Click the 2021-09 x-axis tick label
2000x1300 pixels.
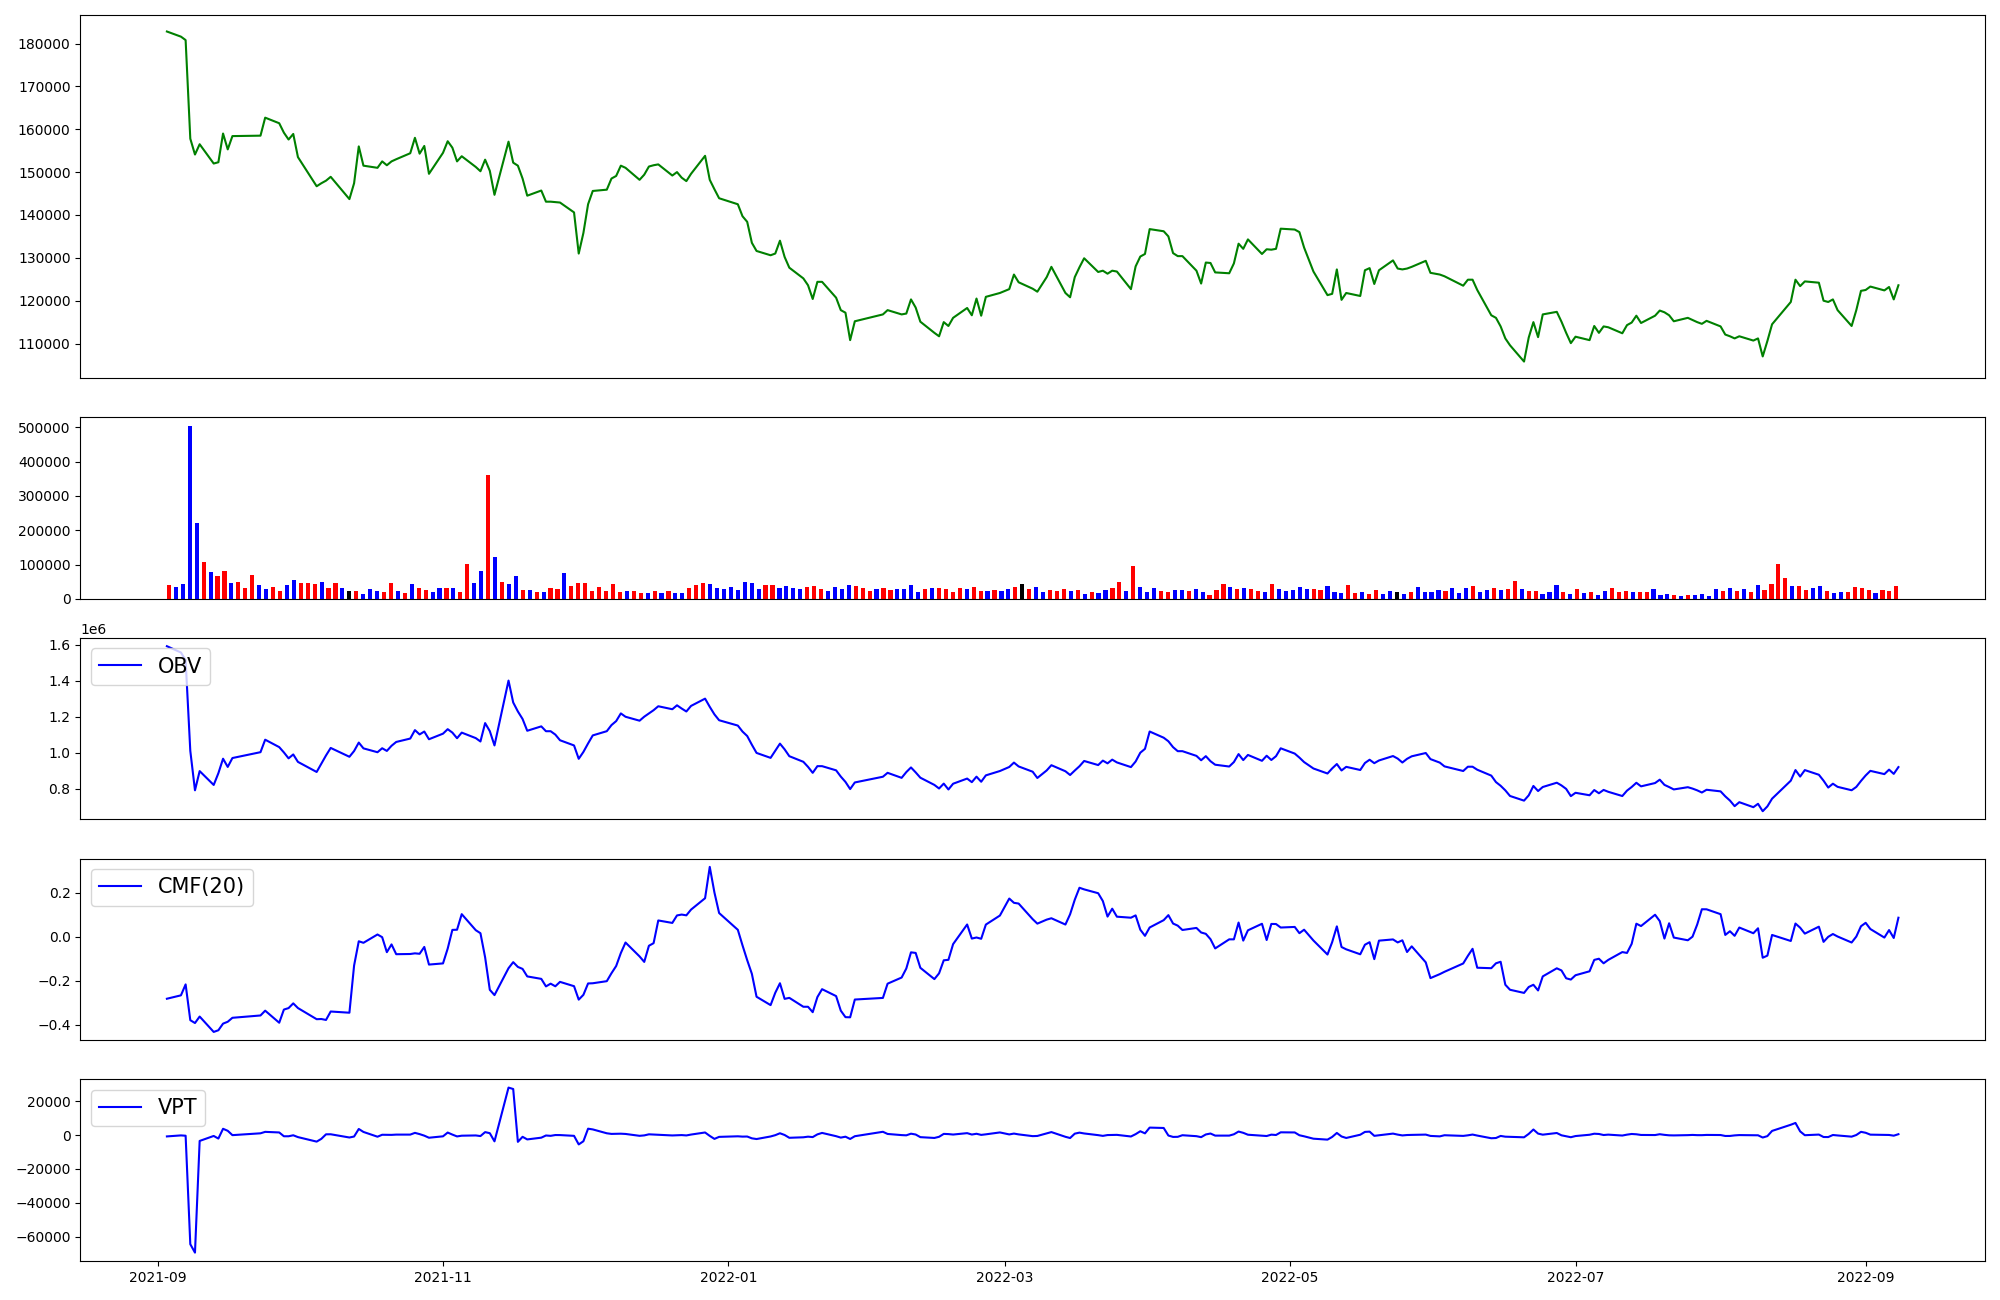(157, 1277)
